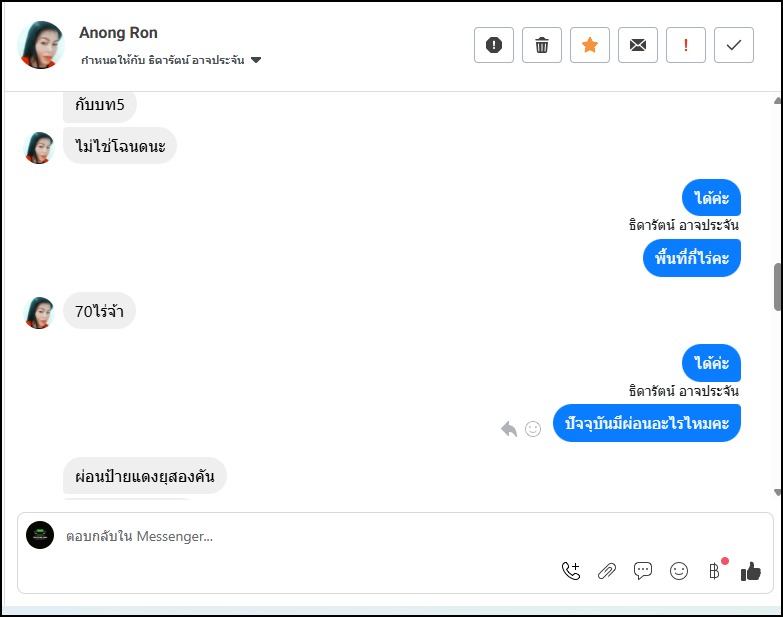React with smiley beside blue message

click(533, 429)
